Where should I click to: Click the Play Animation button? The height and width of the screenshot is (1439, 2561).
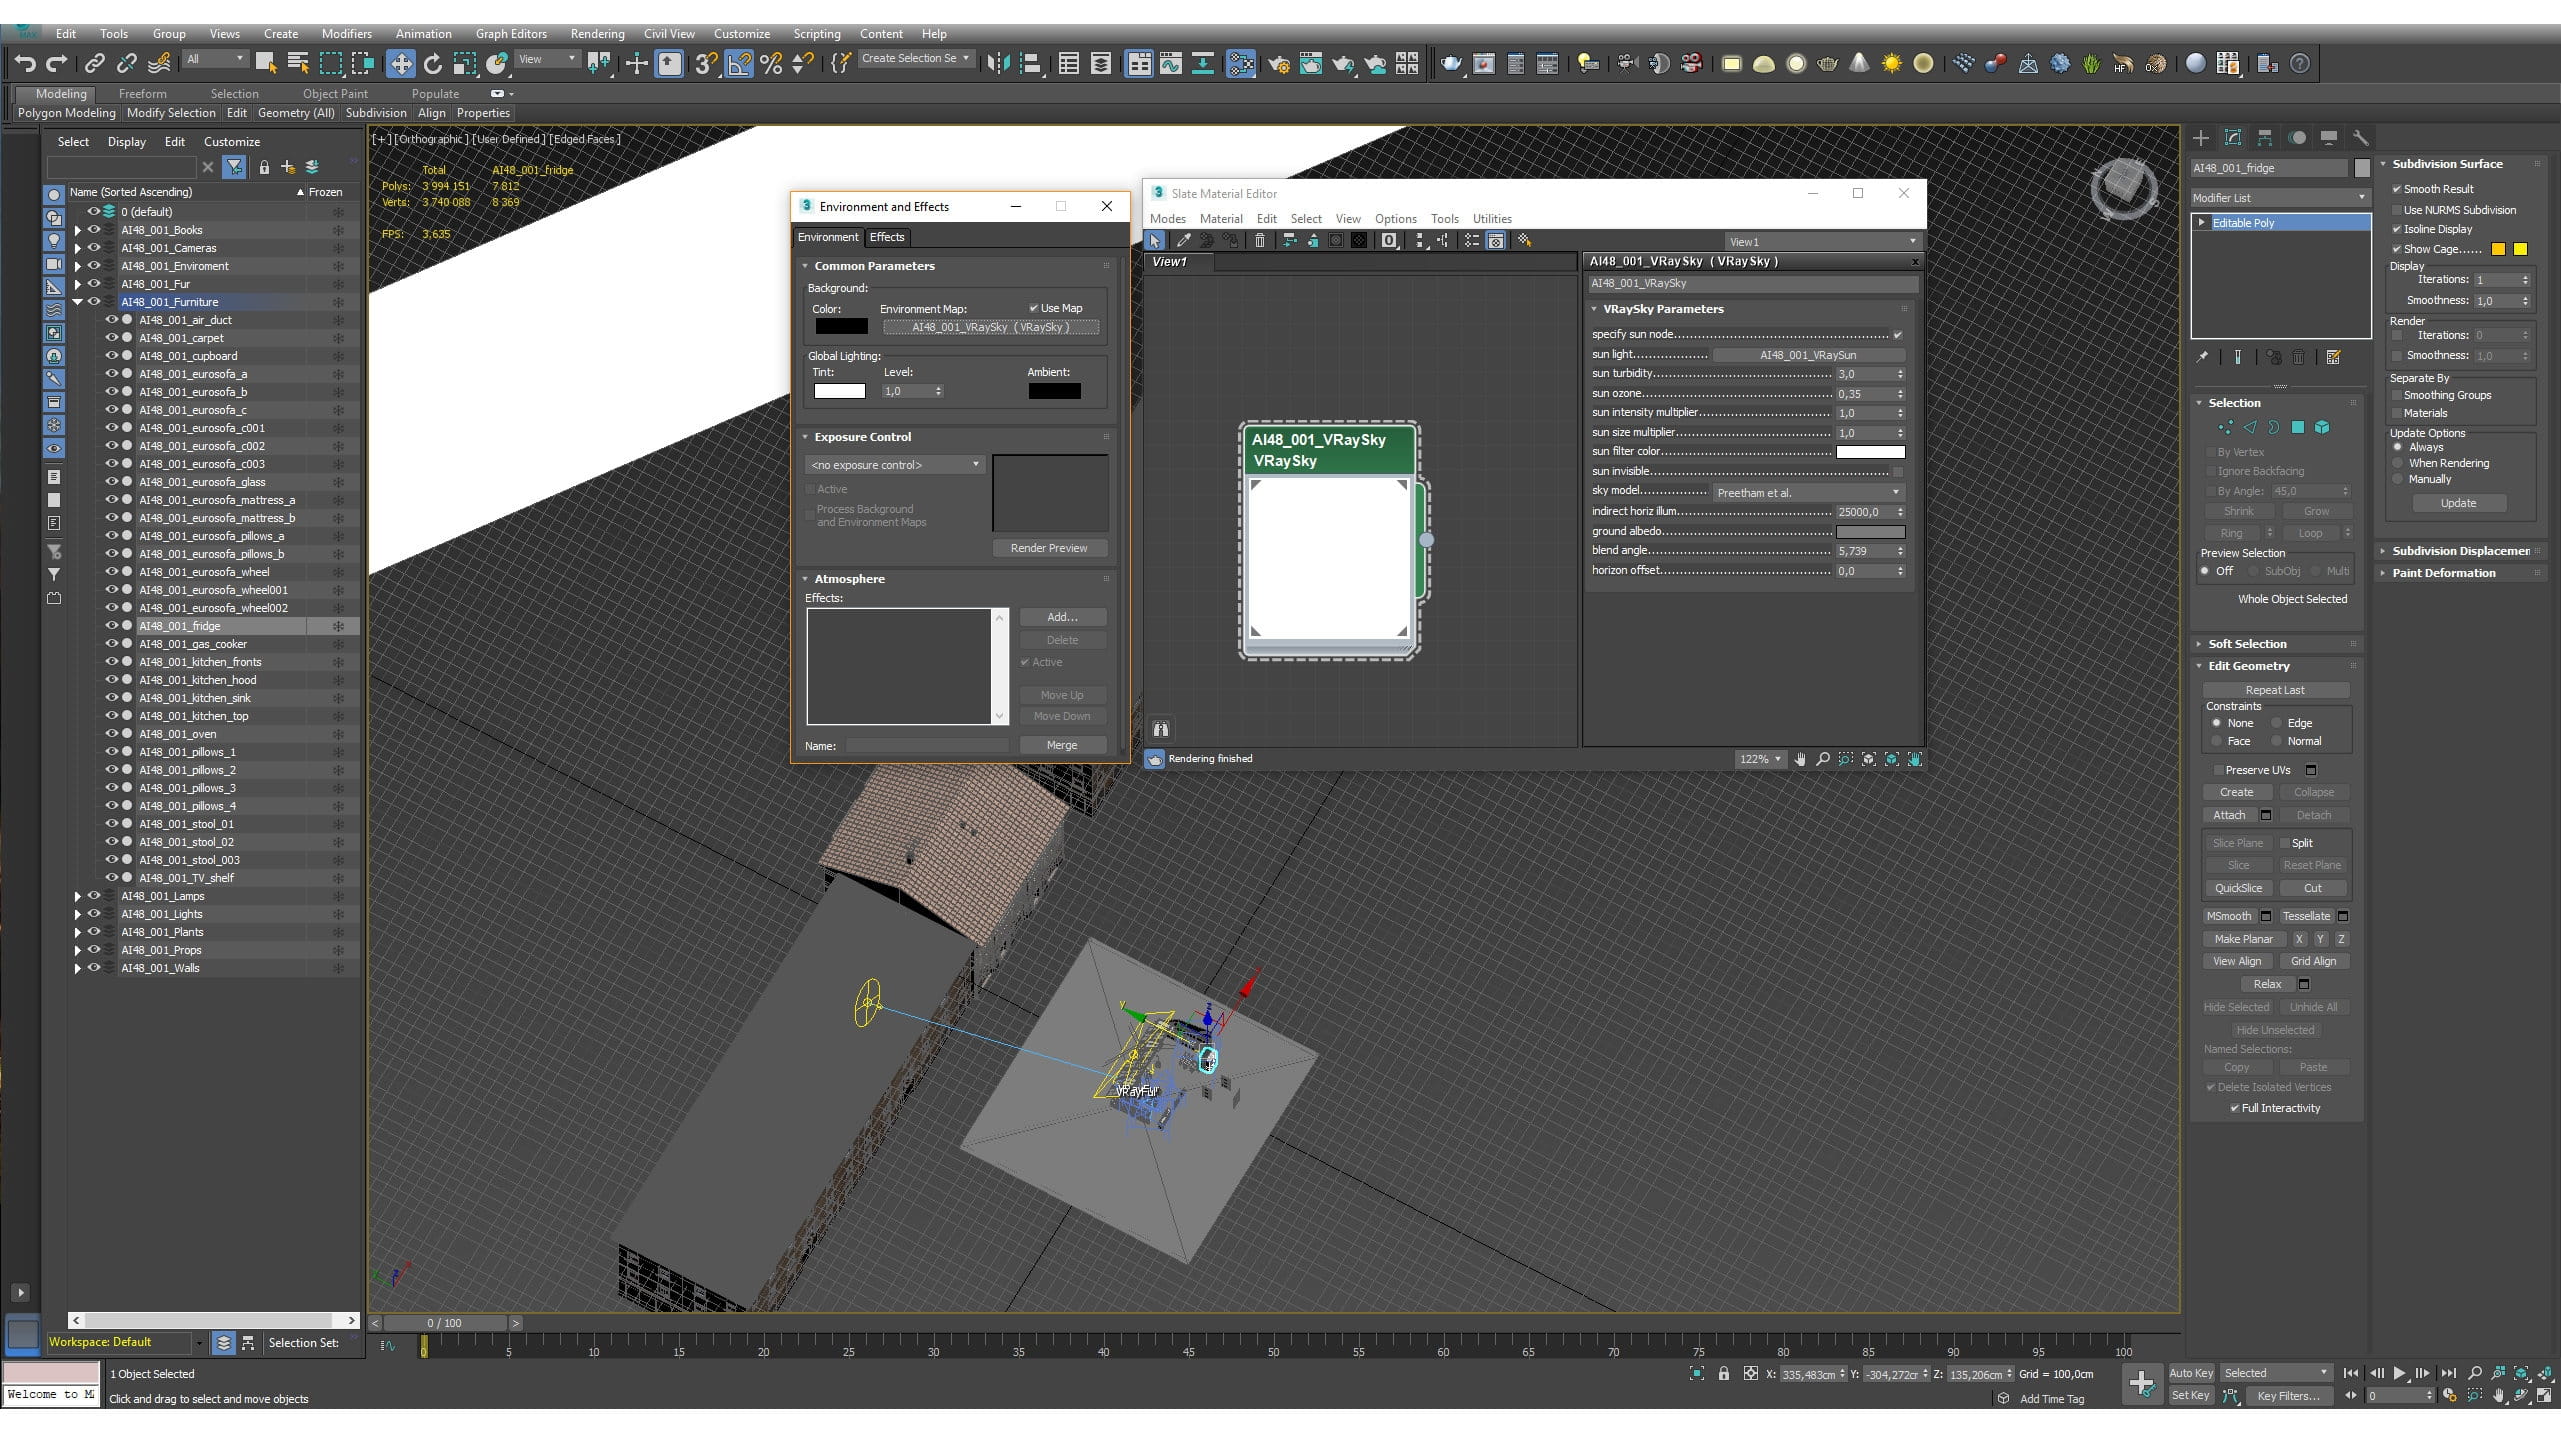(2399, 1373)
